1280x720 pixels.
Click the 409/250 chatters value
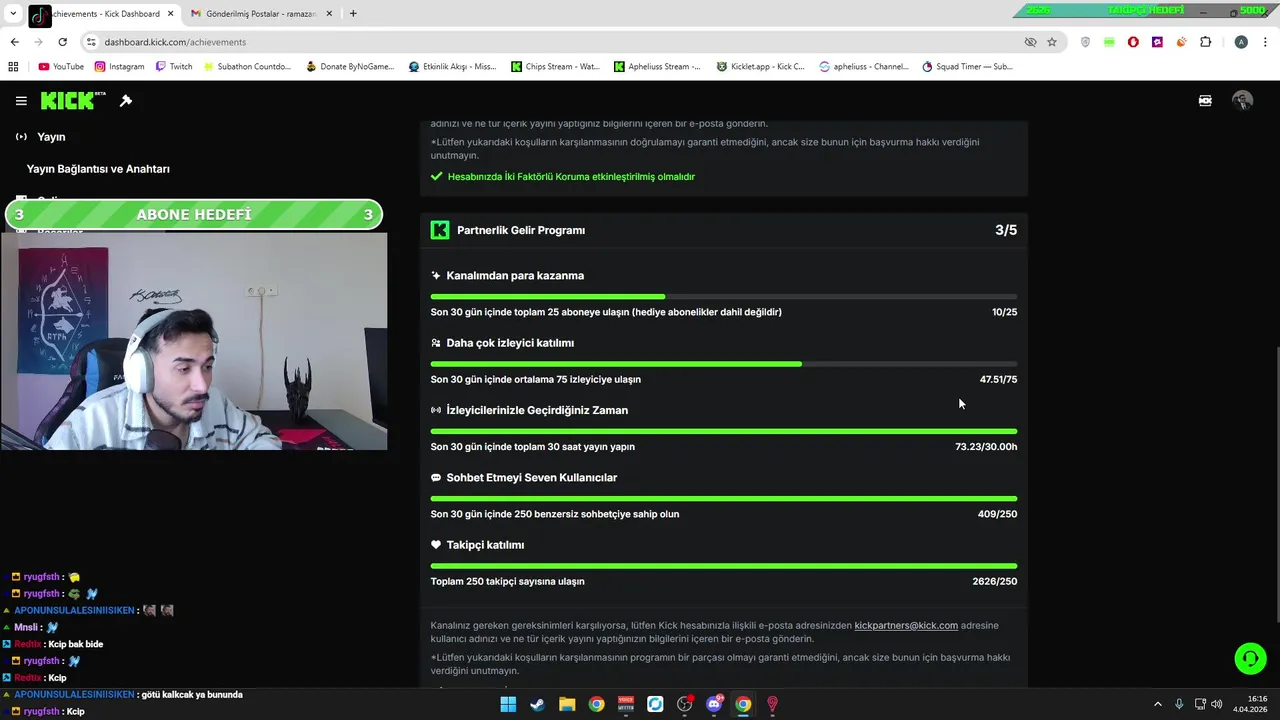(997, 514)
